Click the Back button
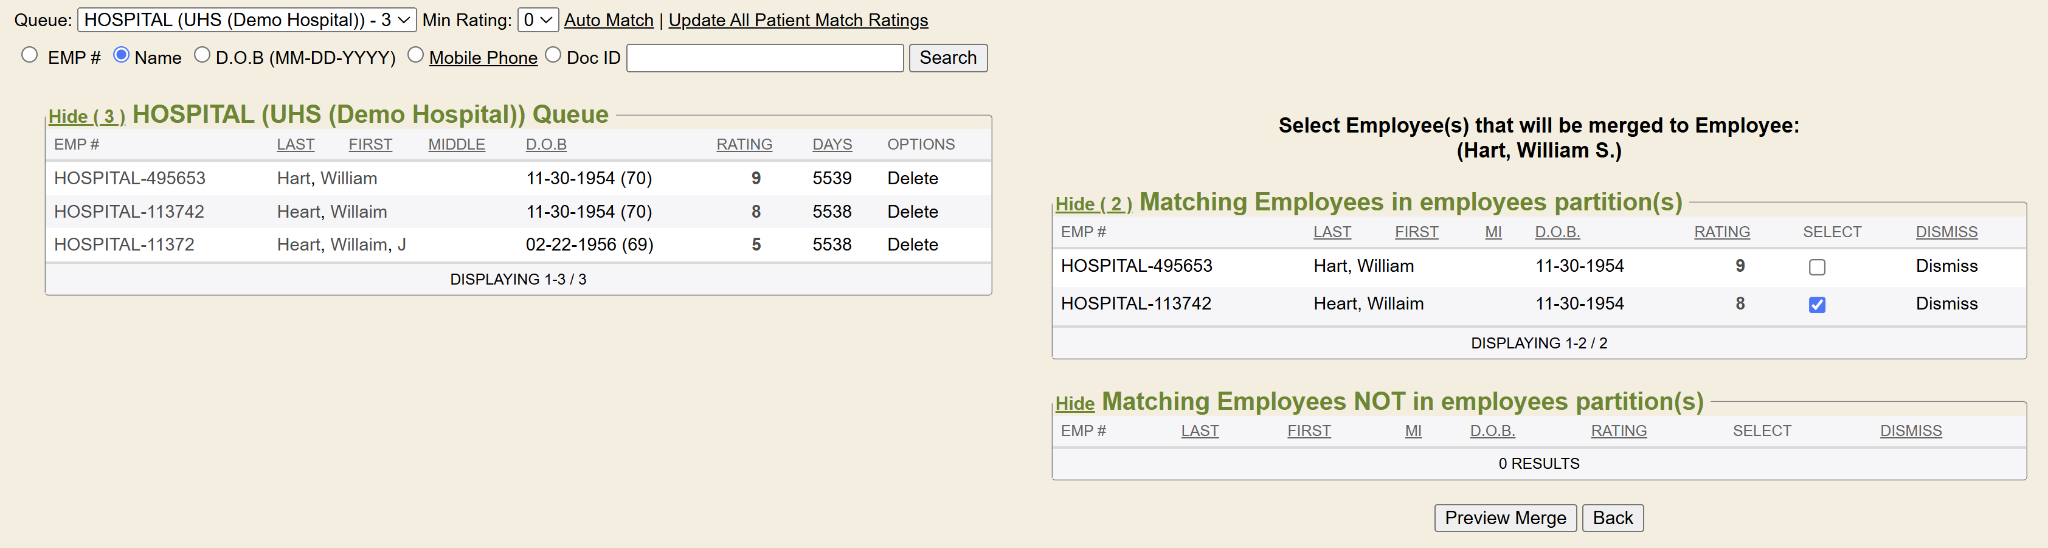This screenshot has width=2048, height=548. pos(1612,518)
